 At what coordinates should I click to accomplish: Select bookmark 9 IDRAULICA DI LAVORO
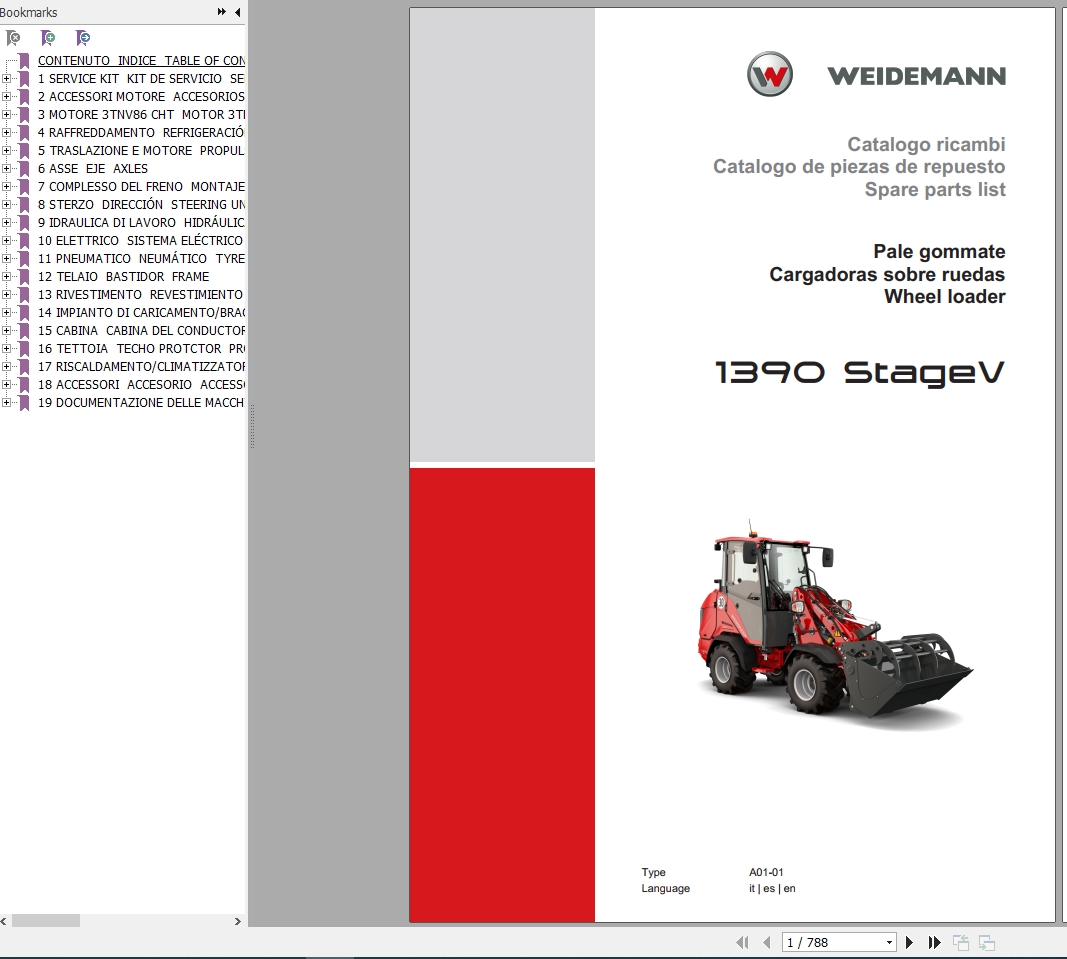[x=141, y=223]
